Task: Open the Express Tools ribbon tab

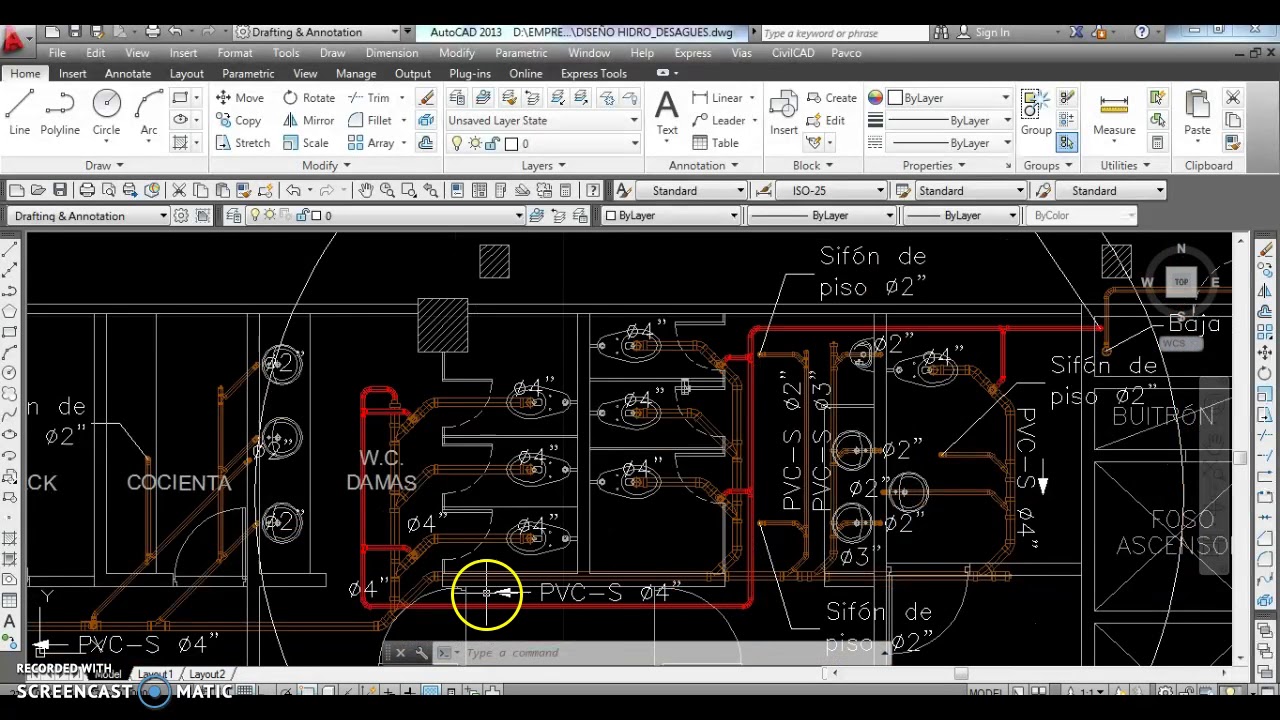Action: click(x=594, y=73)
